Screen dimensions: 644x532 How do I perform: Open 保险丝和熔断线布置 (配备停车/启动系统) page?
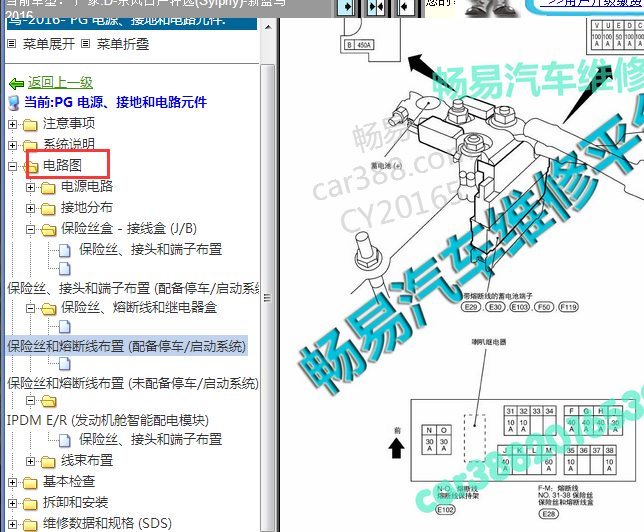pyautogui.click(x=126, y=346)
